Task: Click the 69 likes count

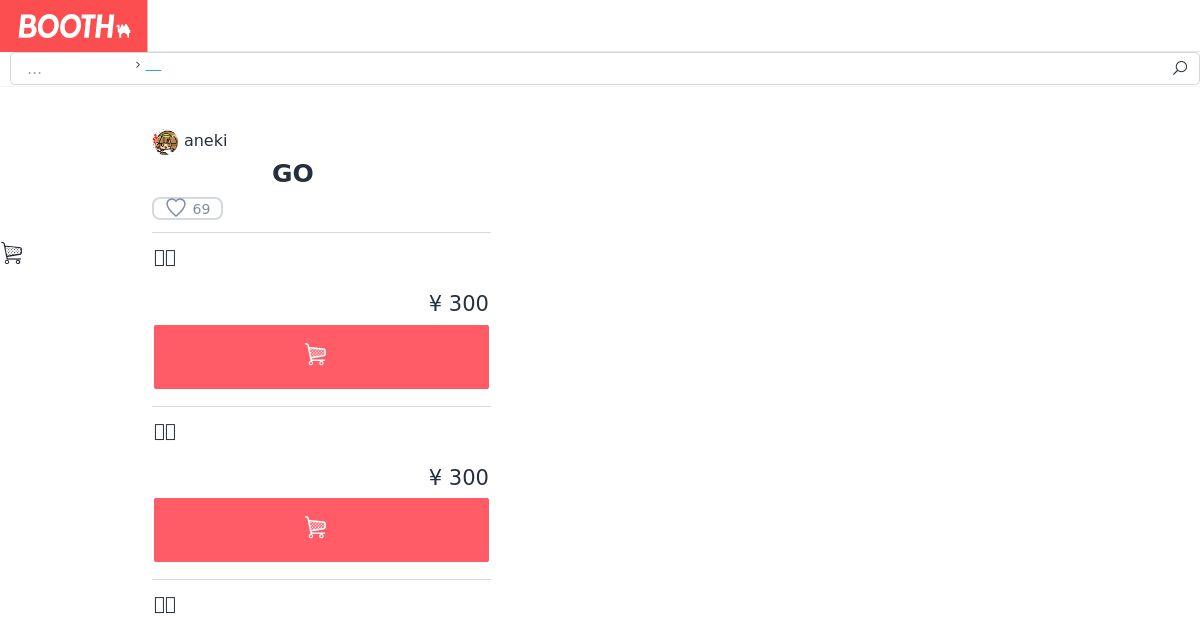Action: point(201,209)
